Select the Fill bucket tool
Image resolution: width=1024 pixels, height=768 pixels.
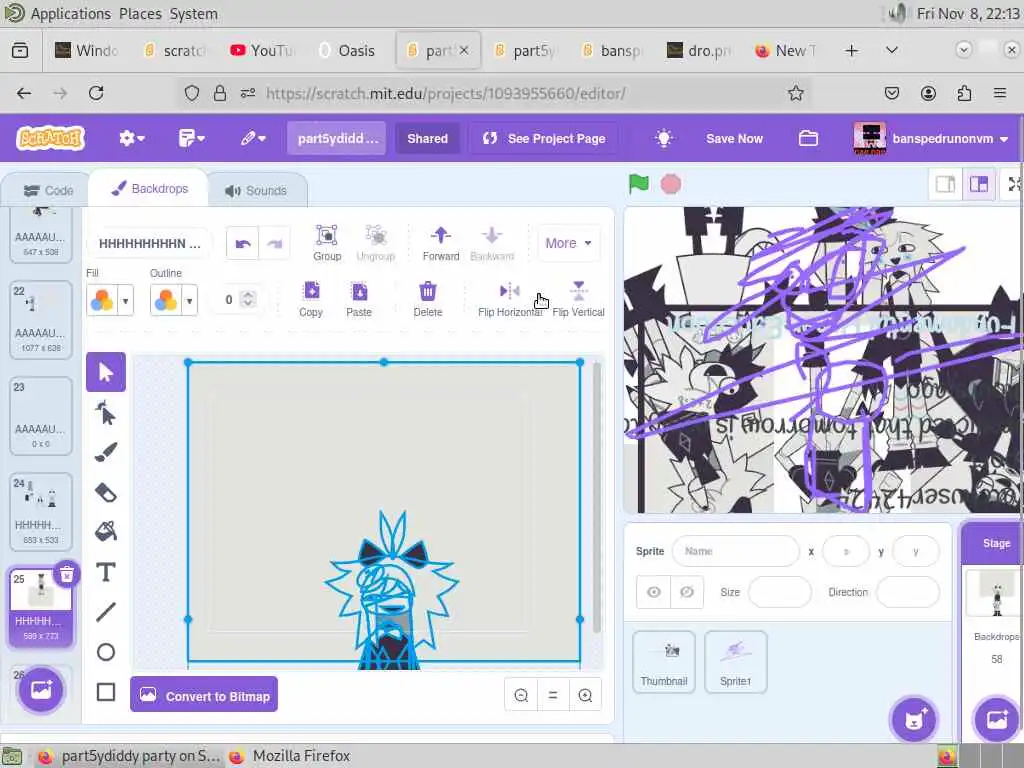[106, 532]
